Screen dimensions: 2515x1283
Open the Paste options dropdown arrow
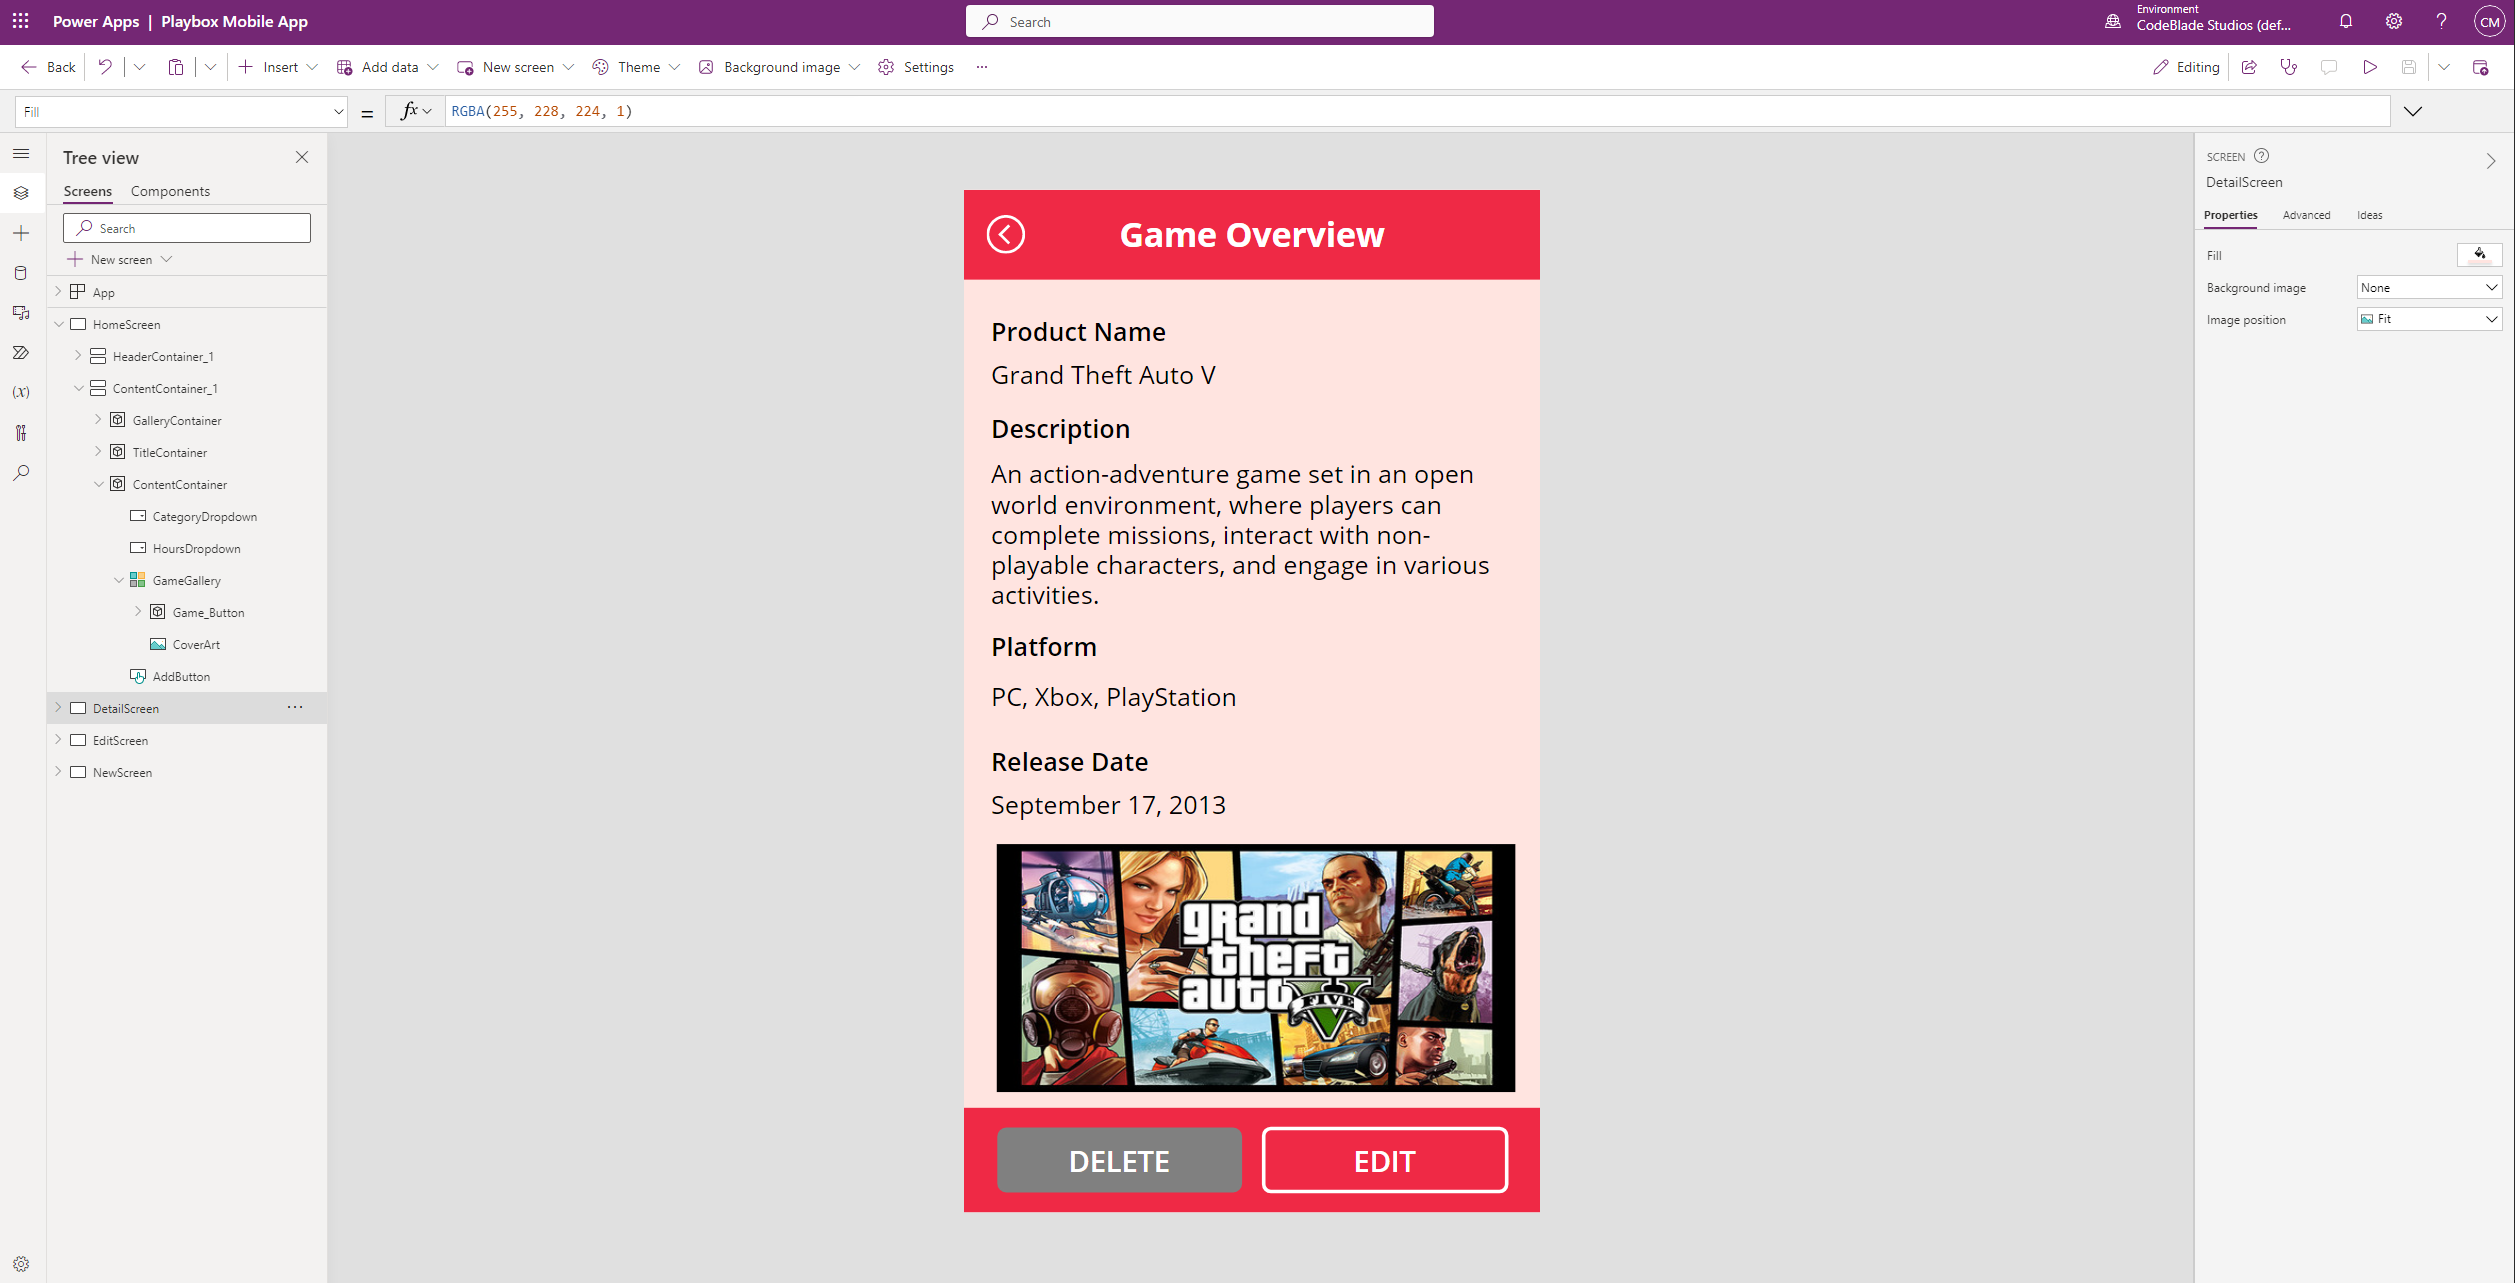(210, 67)
